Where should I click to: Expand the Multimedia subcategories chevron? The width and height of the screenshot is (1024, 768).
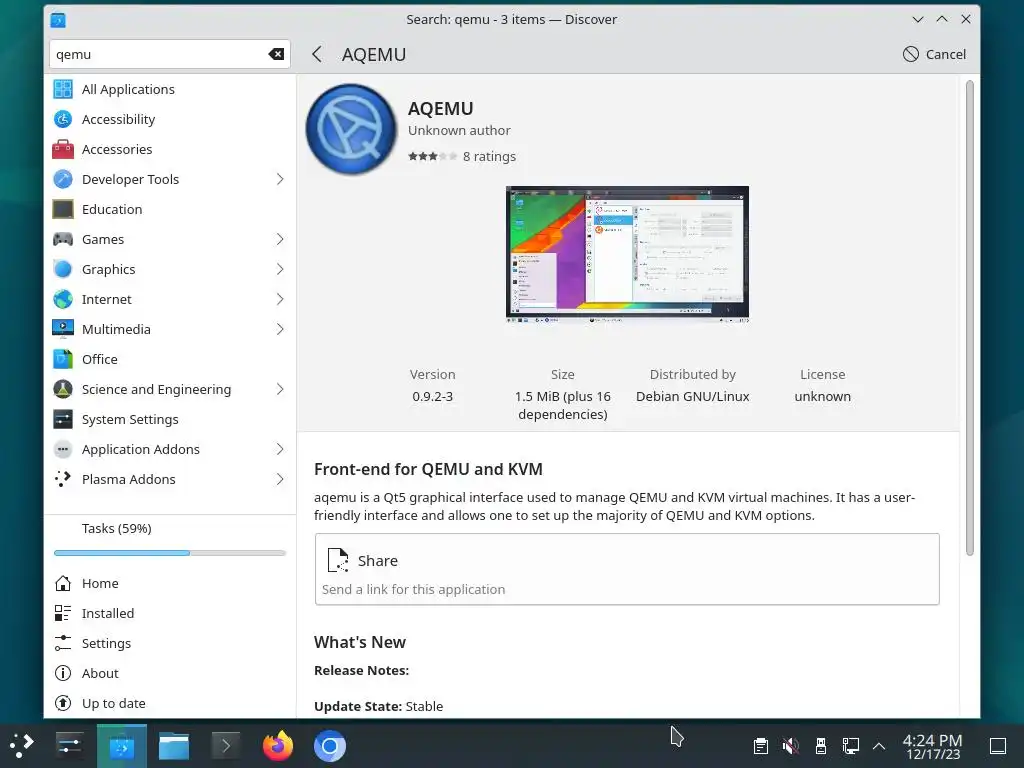click(x=280, y=329)
